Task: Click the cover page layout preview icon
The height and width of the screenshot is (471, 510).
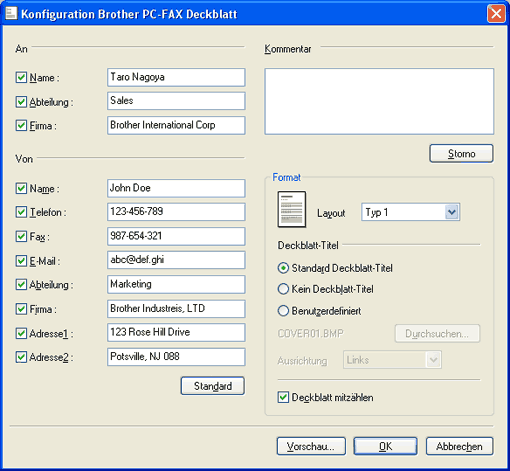Action: pos(292,209)
